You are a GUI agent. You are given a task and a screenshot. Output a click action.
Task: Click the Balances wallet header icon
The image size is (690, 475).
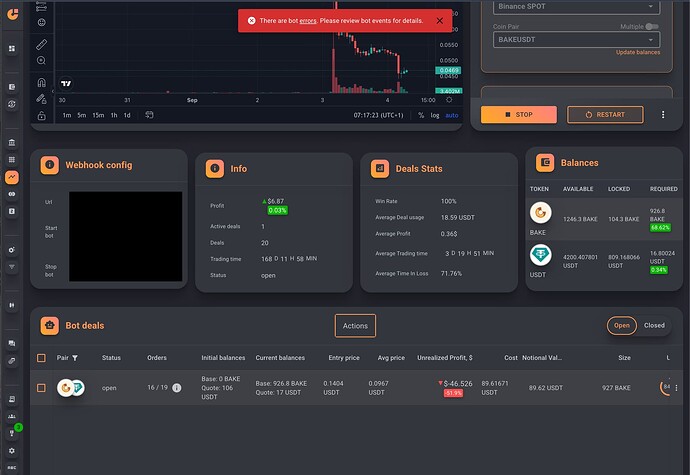(545, 162)
